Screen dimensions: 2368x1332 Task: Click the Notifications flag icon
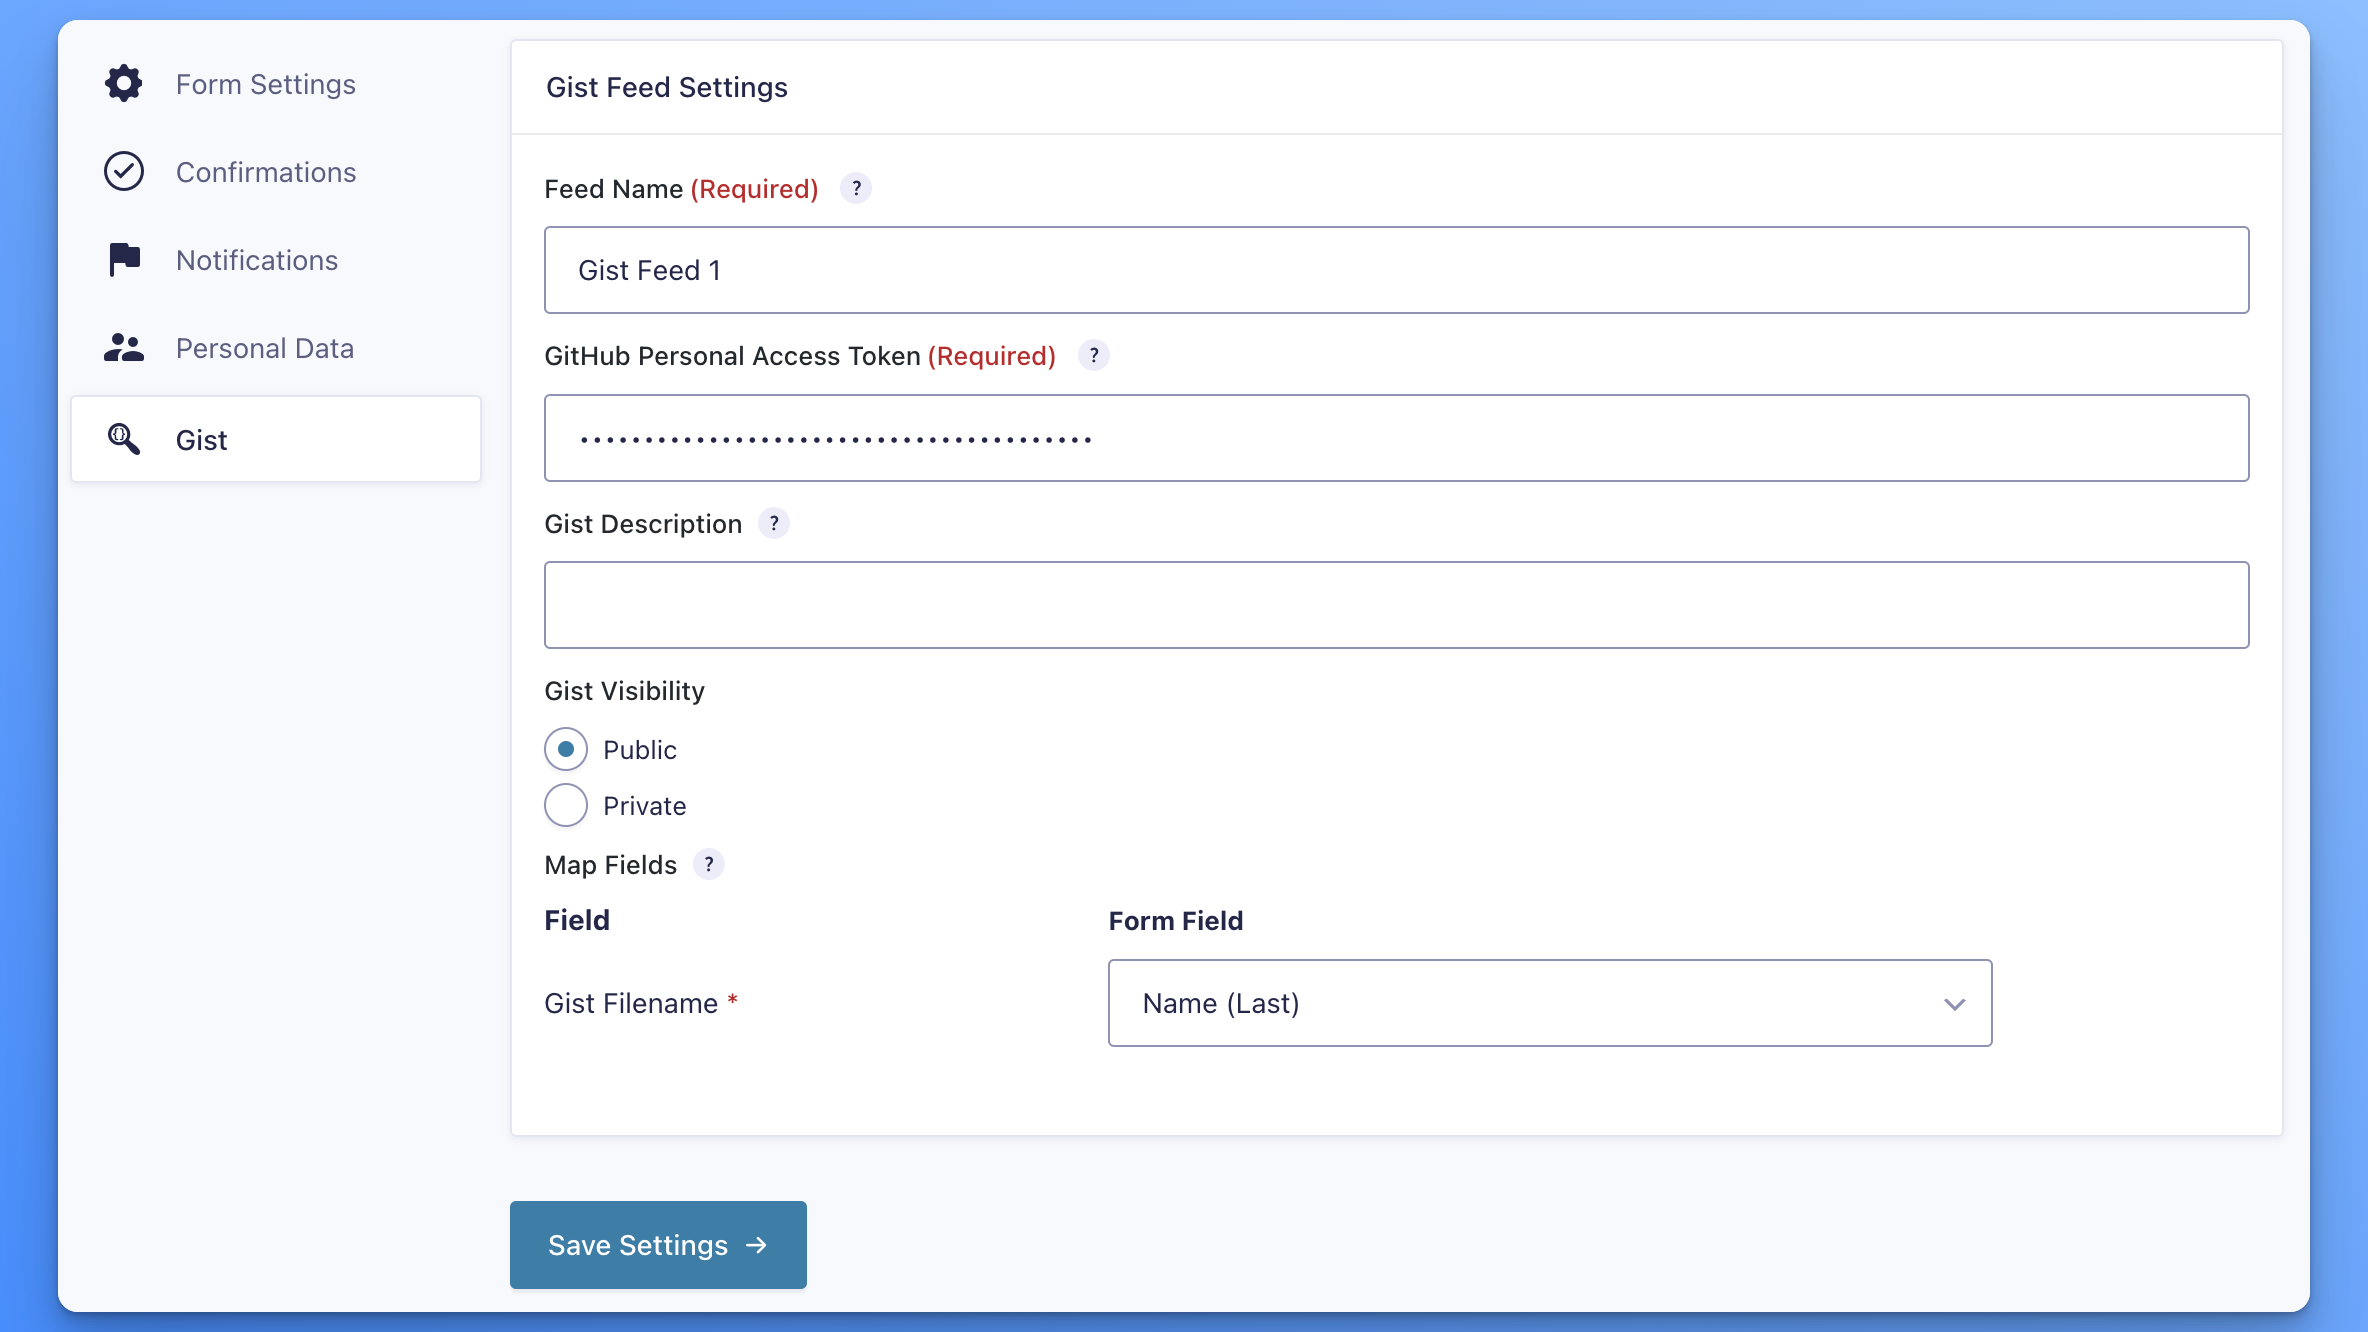click(124, 259)
